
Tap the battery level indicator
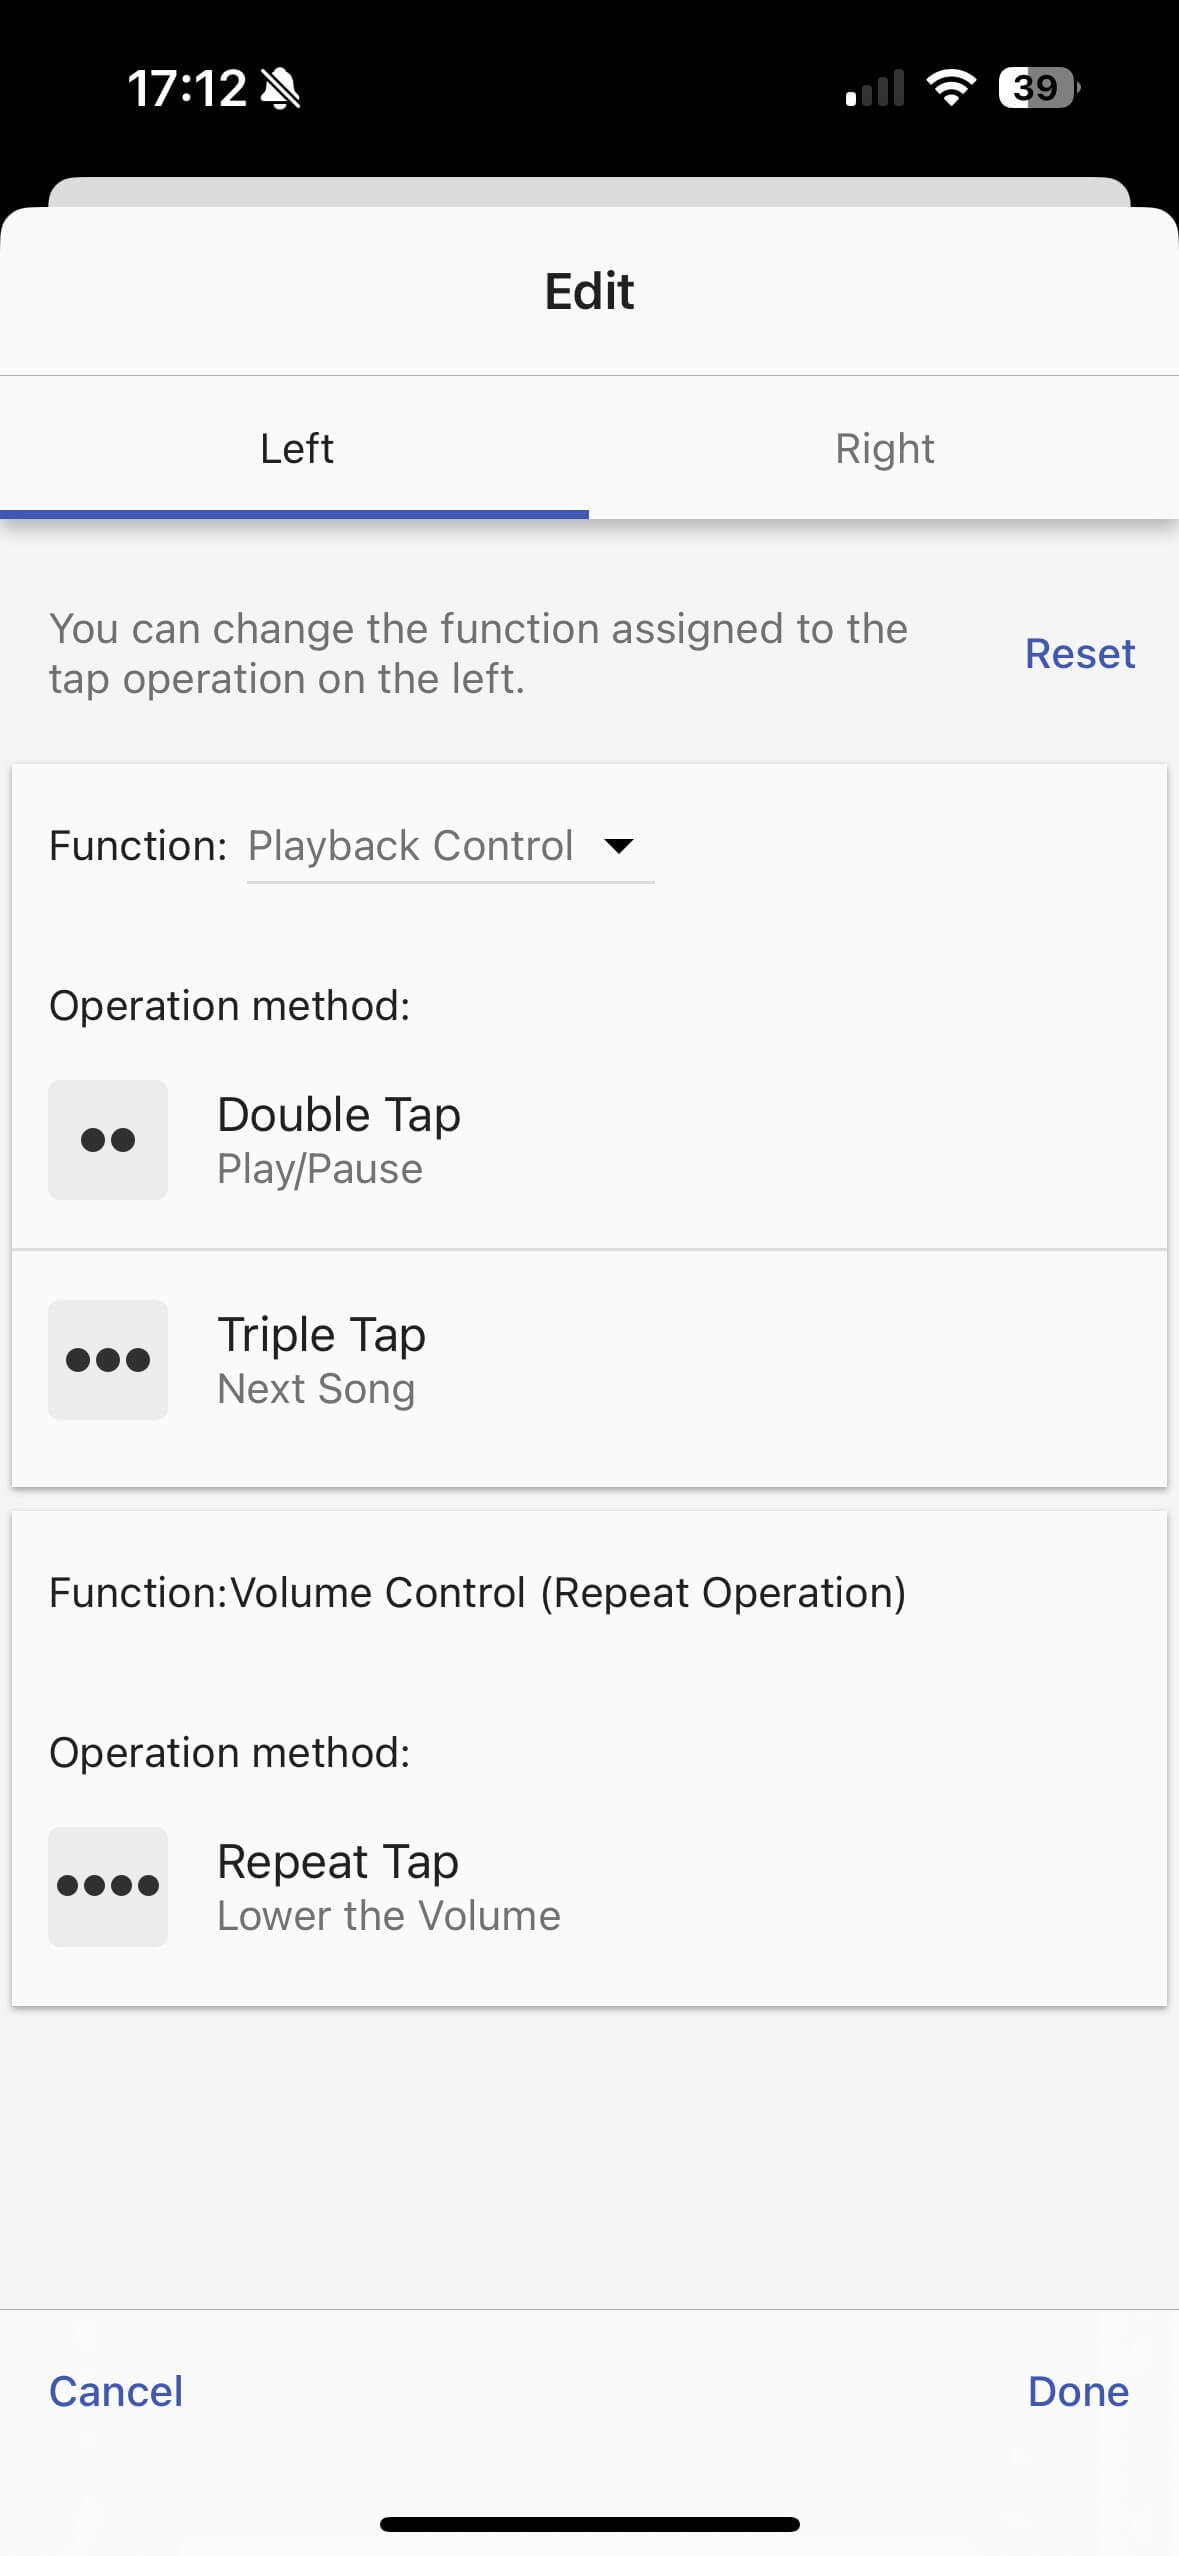[1038, 88]
